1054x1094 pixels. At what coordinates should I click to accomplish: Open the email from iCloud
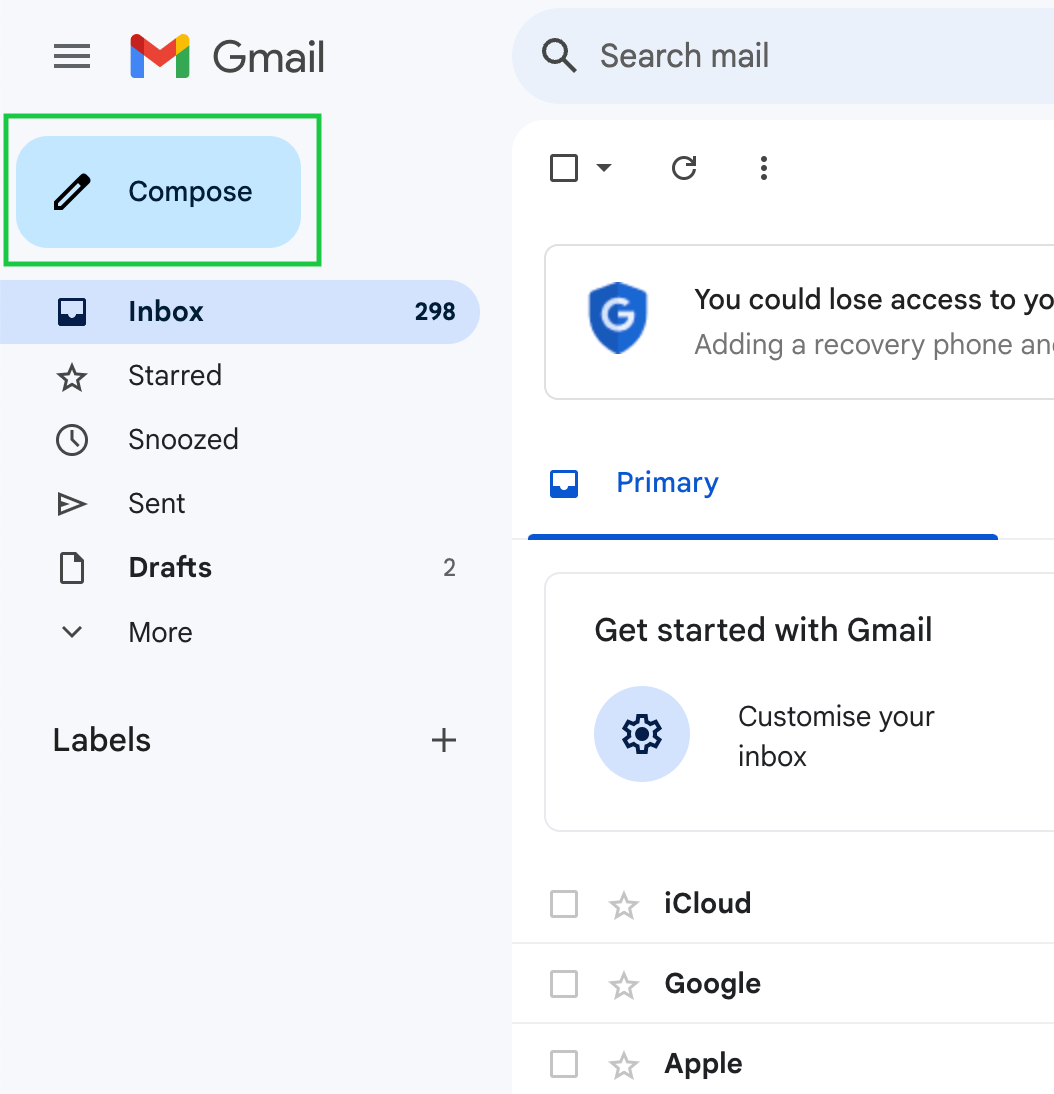click(x=783, y=904)
